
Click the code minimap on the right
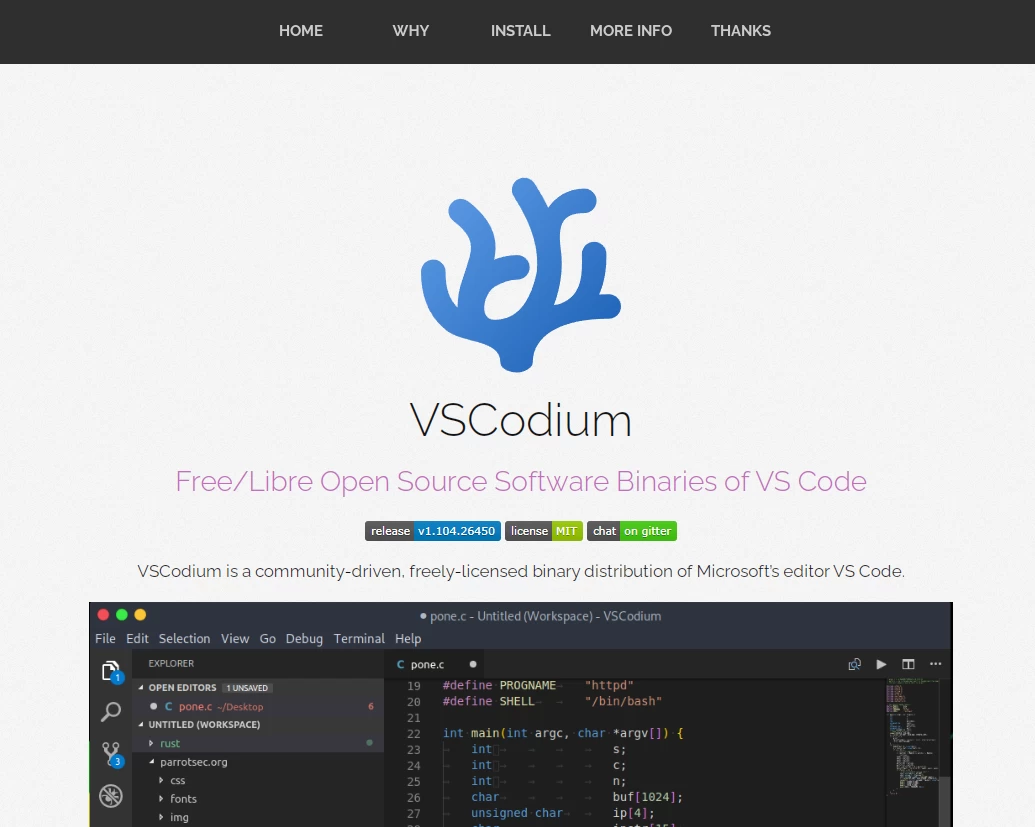[912, 736]
